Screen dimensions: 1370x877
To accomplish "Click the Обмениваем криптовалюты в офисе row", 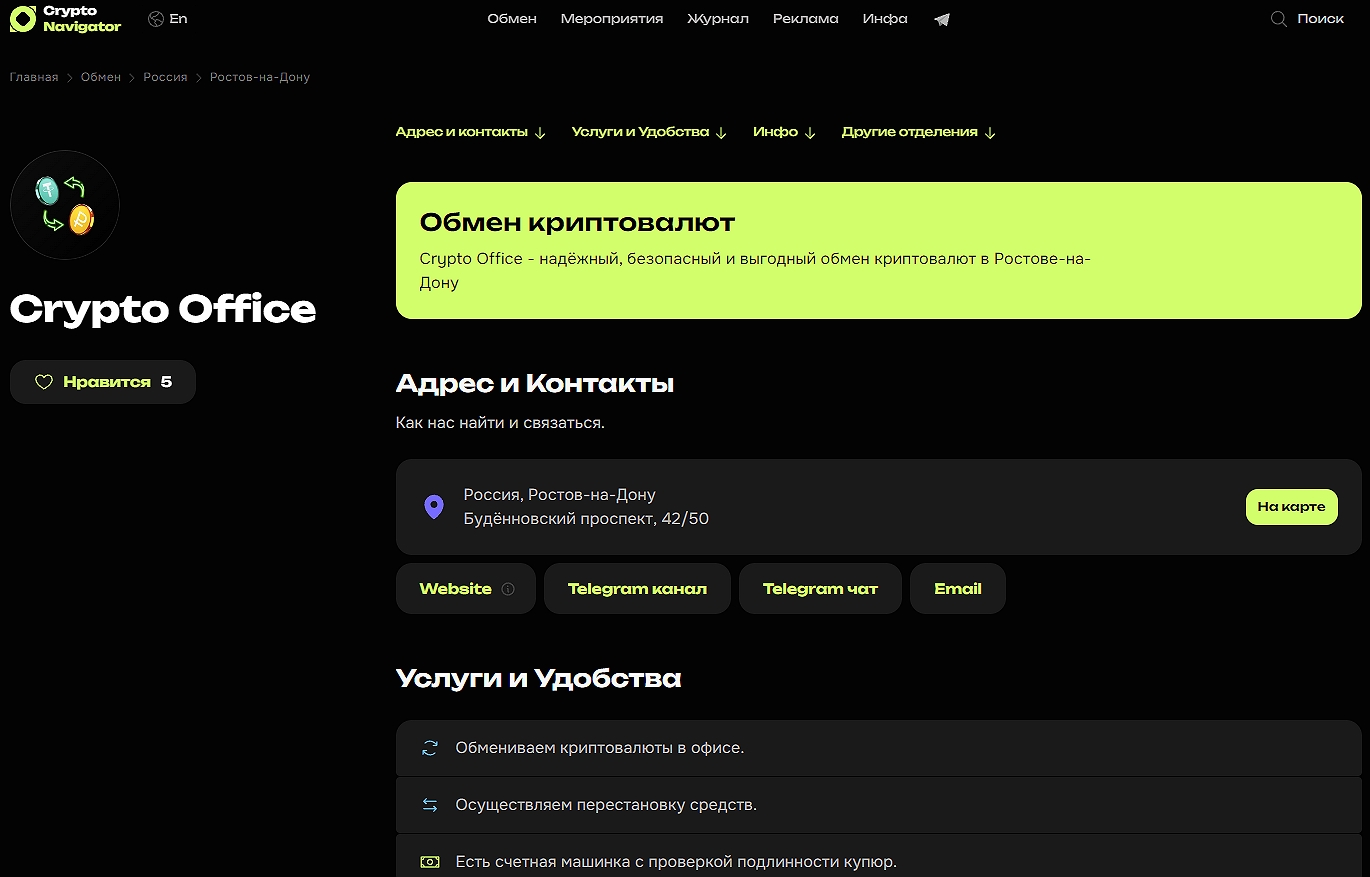I will pos(879,748).
